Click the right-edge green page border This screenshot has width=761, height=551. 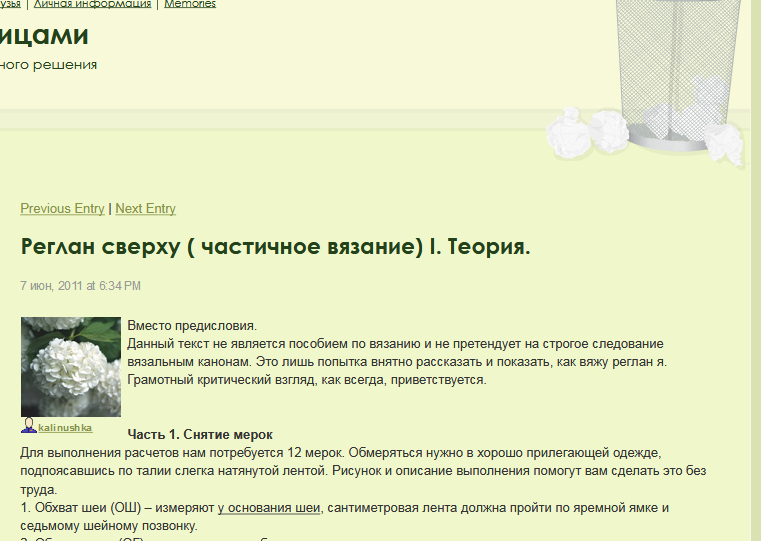point(755,300)
